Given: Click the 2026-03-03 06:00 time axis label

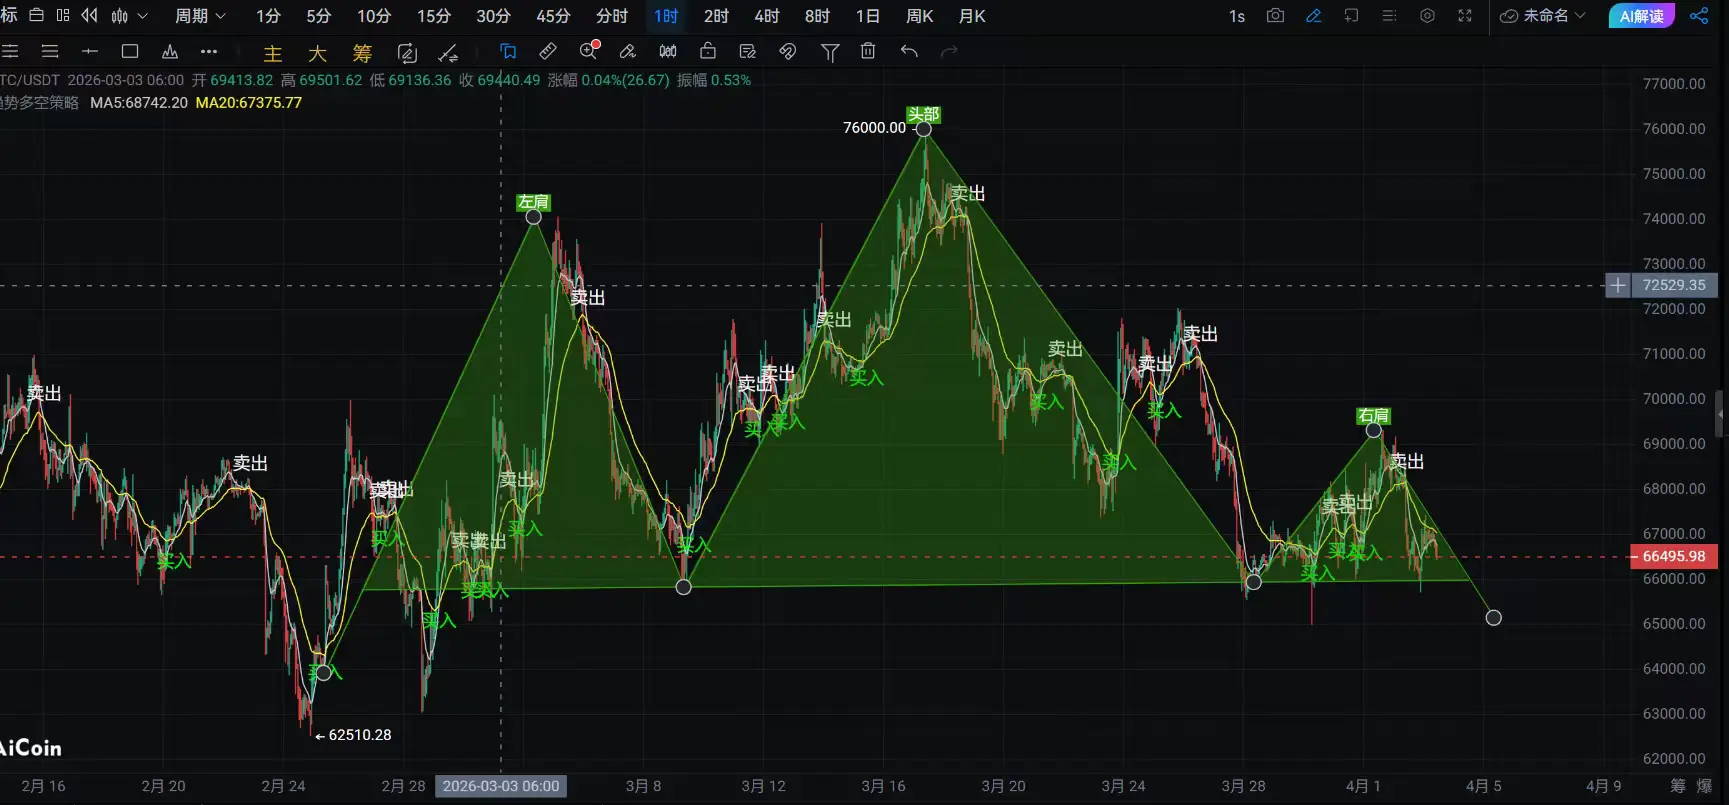Looking at the screenshot, I should point(501,786).
